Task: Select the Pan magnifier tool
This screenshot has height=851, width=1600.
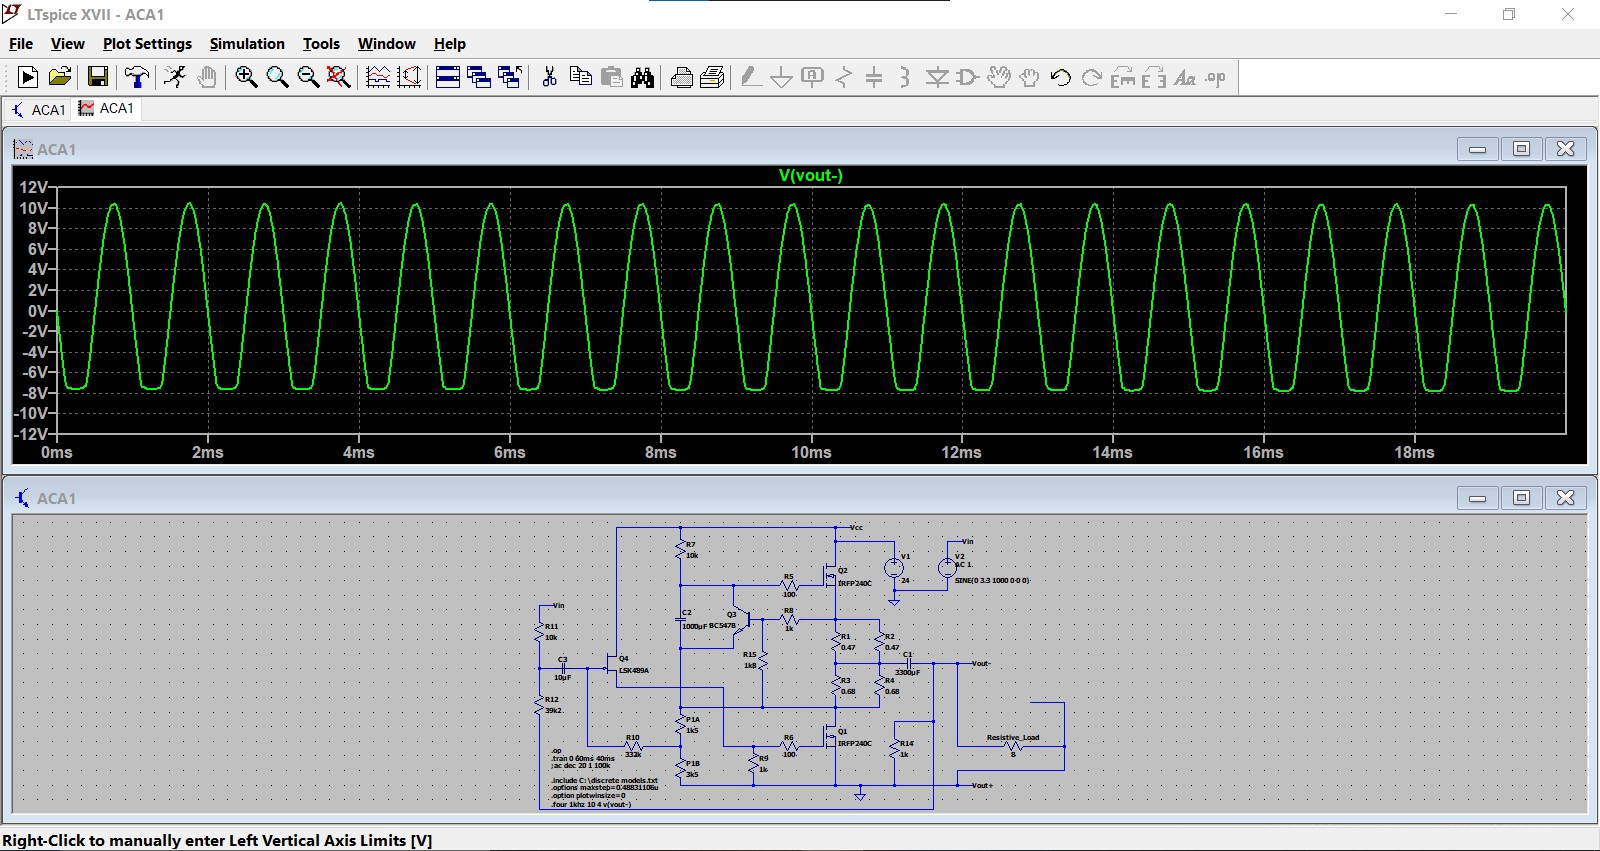Action: point(277,77)
